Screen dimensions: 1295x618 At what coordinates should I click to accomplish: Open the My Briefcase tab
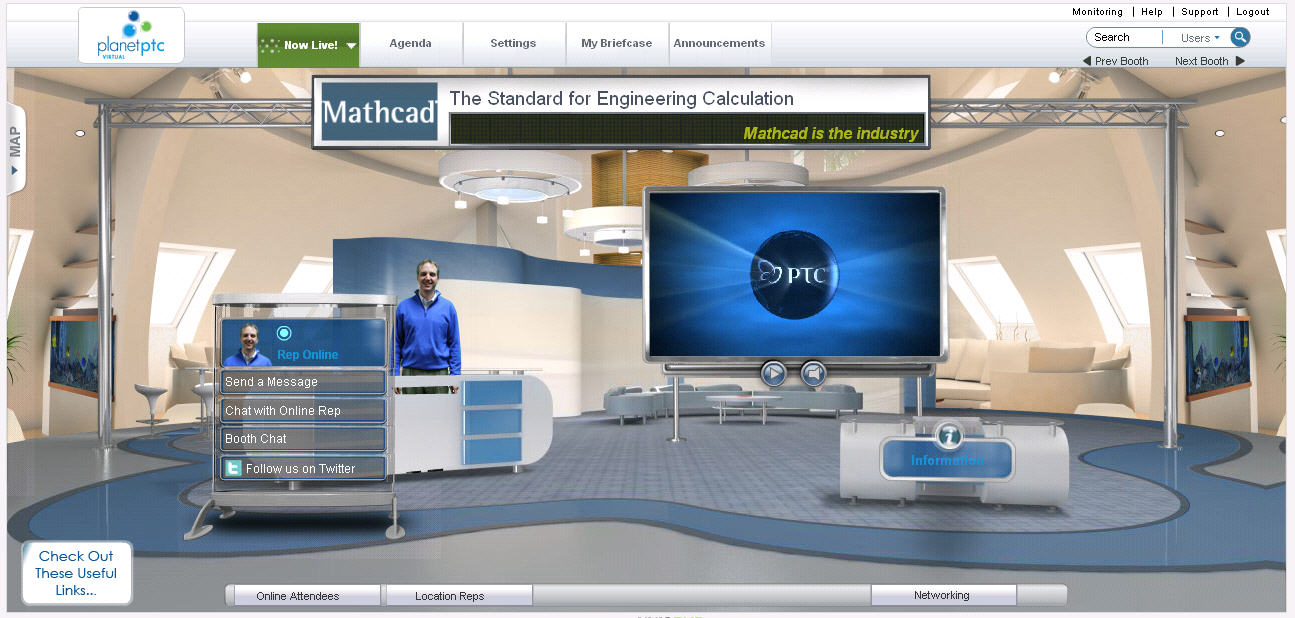coord(617,44)
